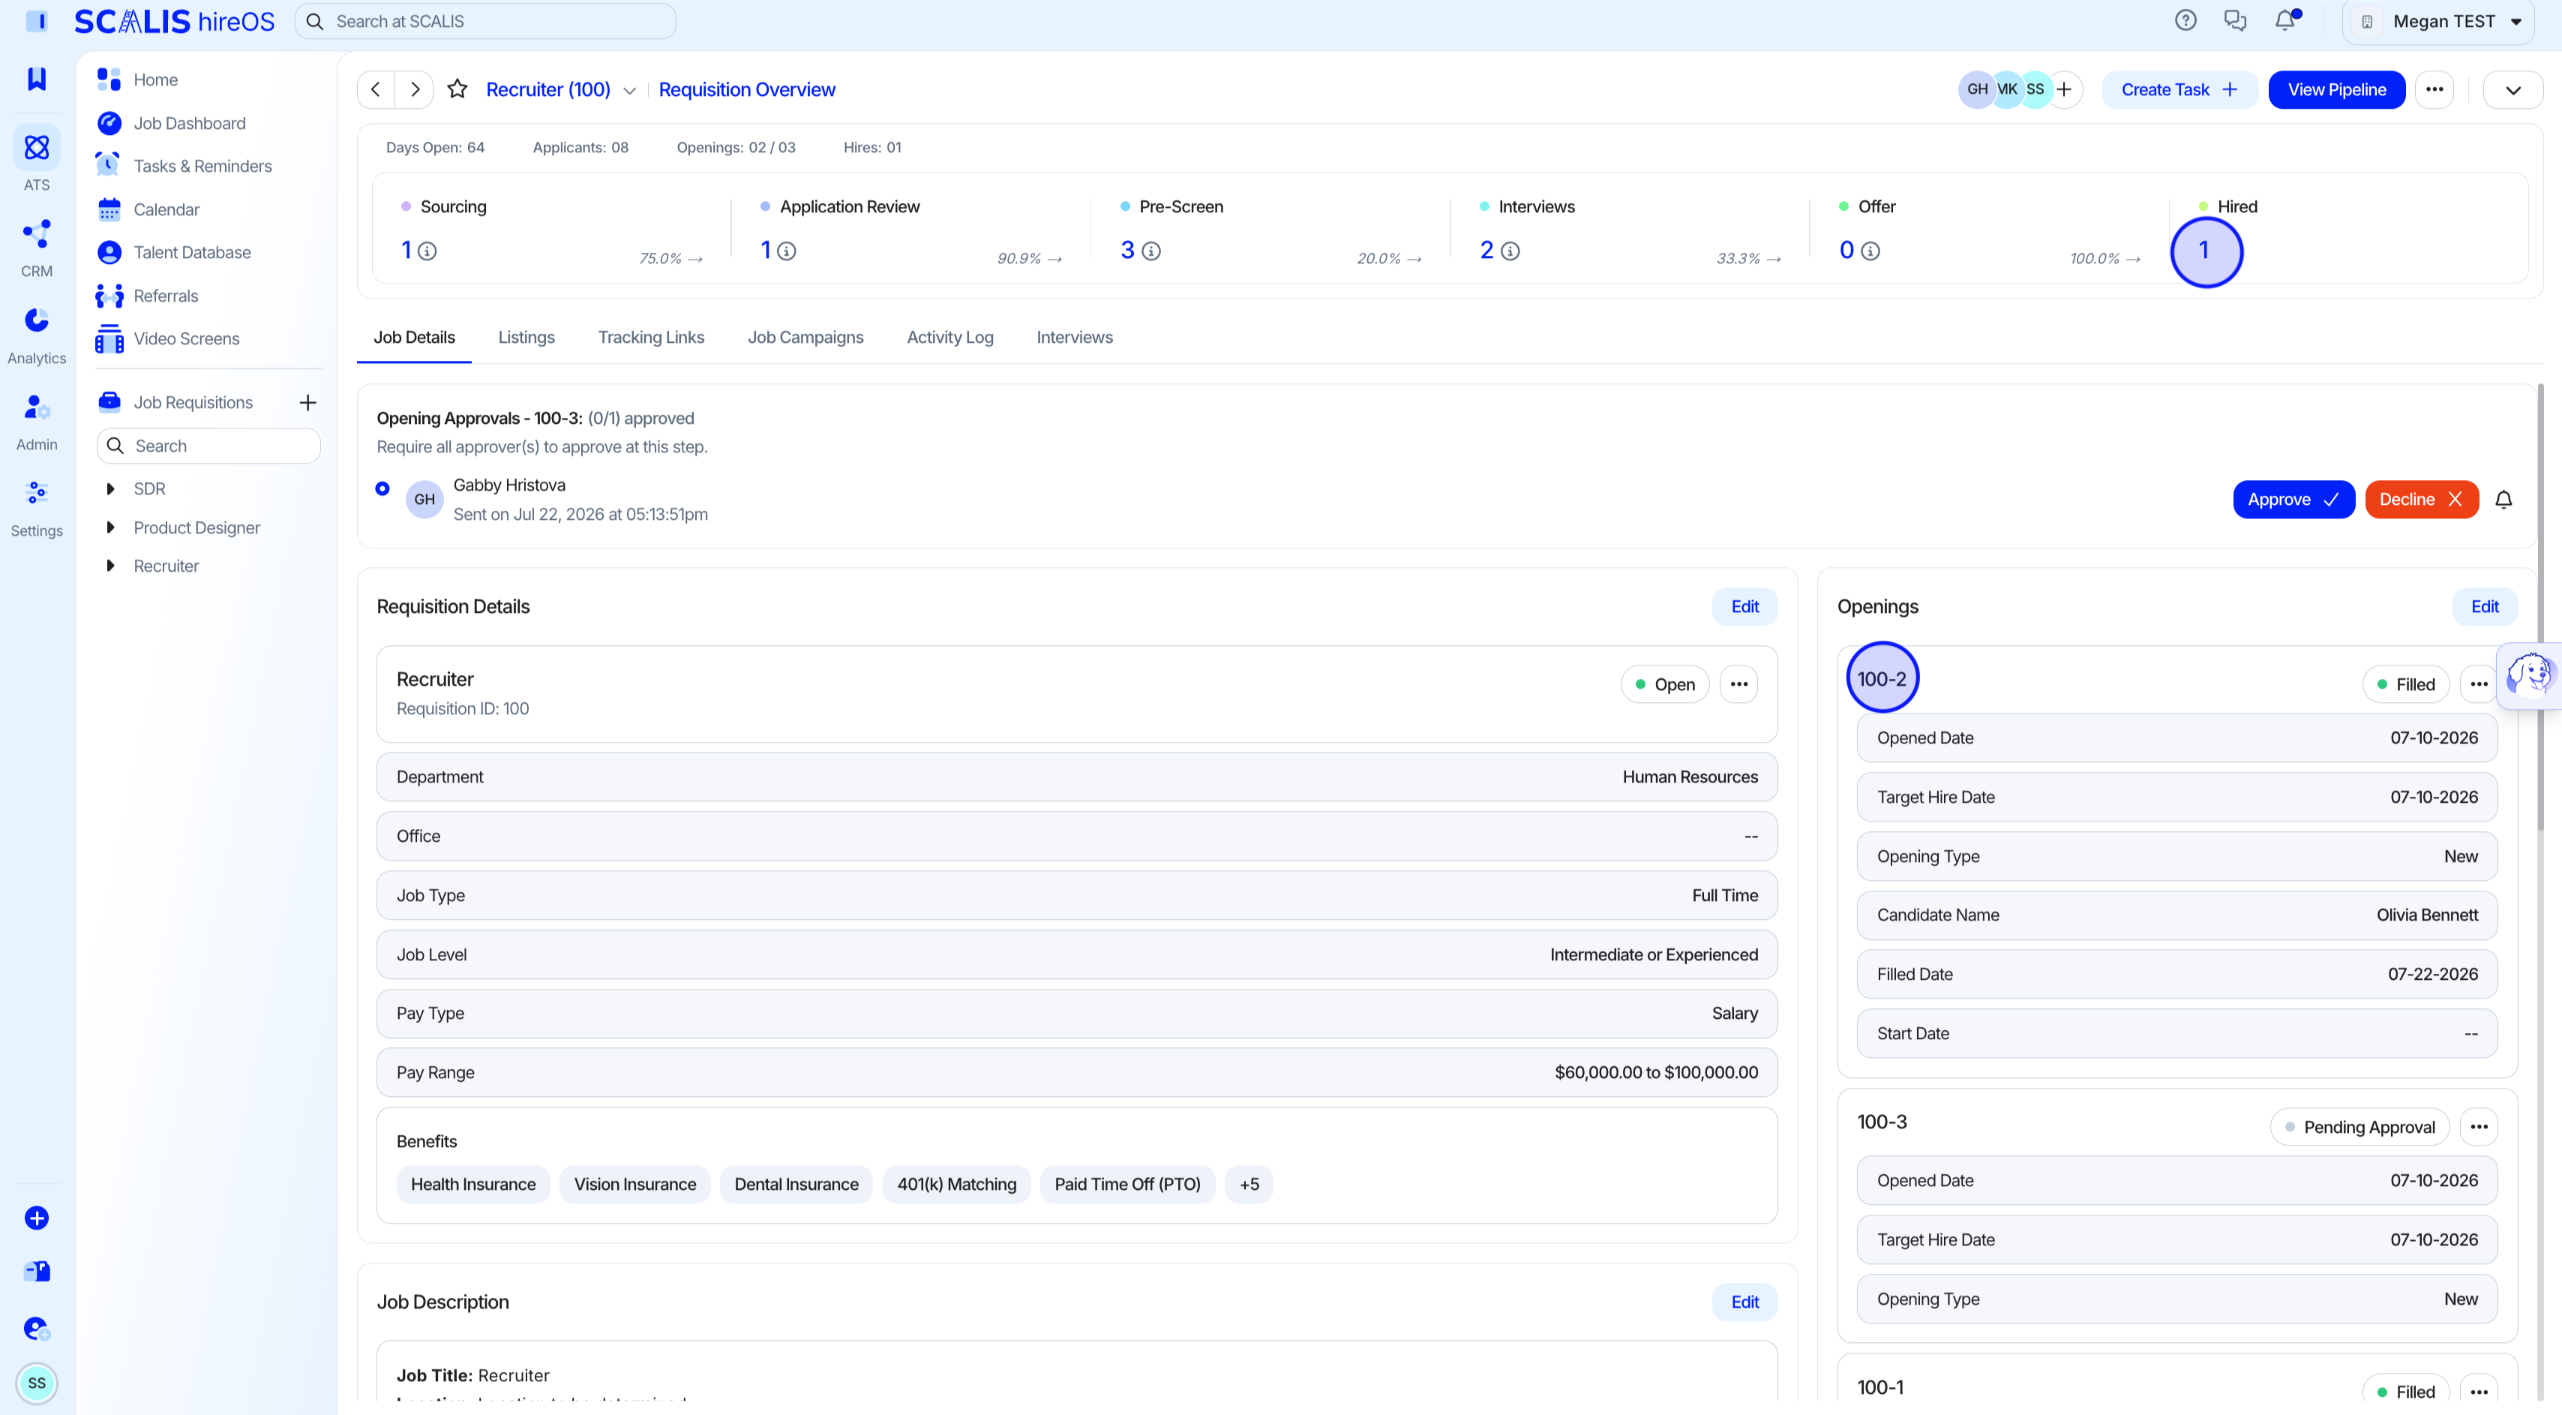Click the Hired stage count 1
This screenshot has width=2562, height=1415.
2205,250
